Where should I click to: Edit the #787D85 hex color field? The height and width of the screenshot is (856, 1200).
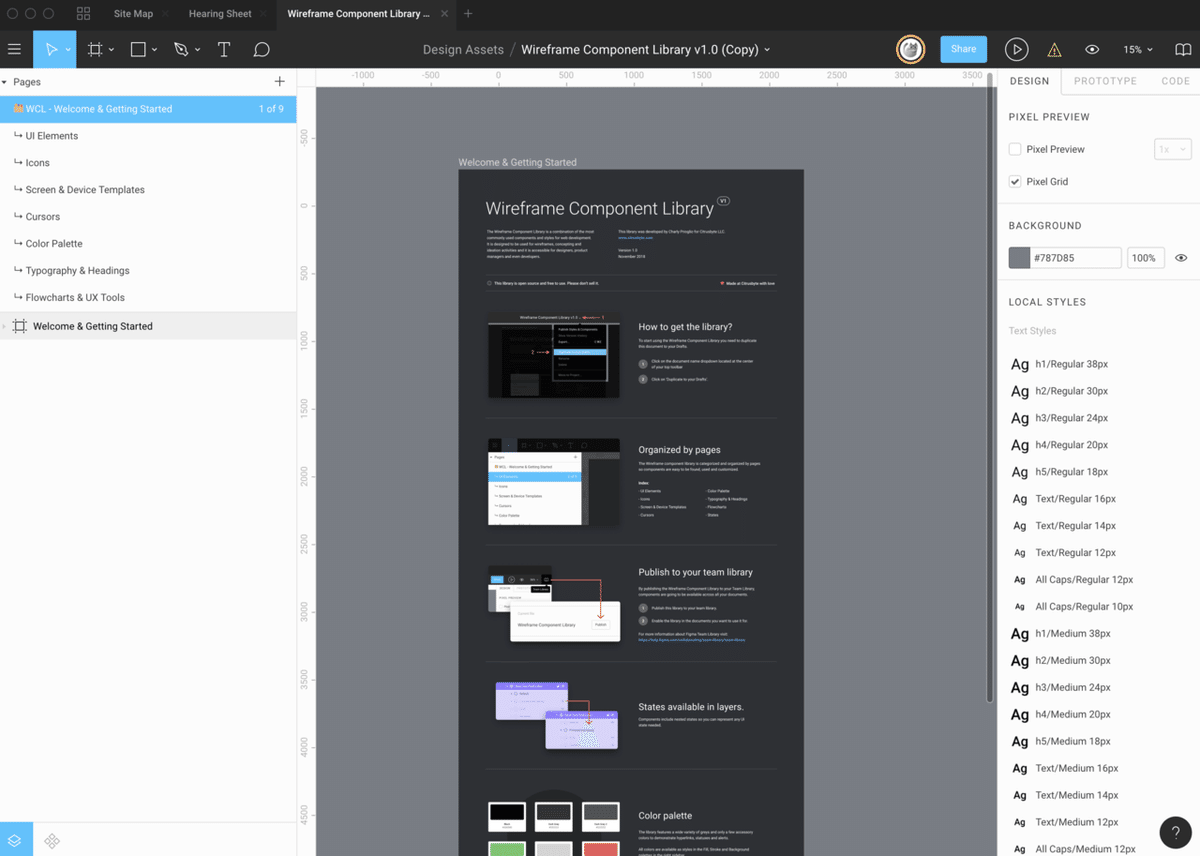(x=1076, y=258)
